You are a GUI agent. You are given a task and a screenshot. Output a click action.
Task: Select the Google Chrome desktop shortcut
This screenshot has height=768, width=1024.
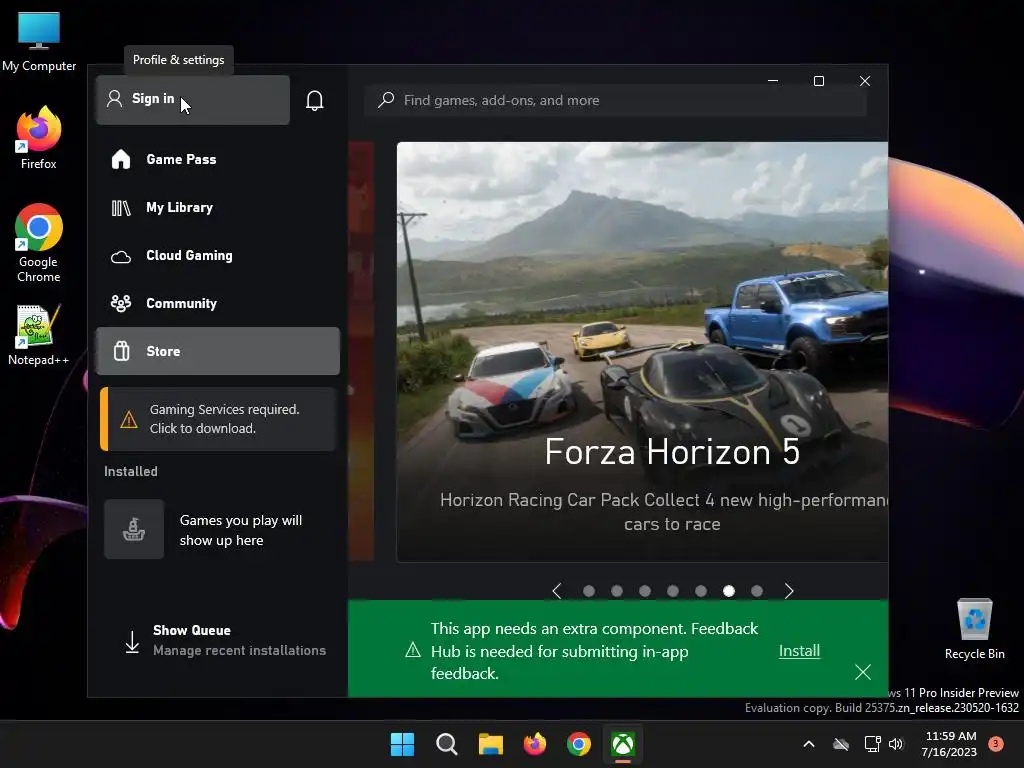click(39, 243)
